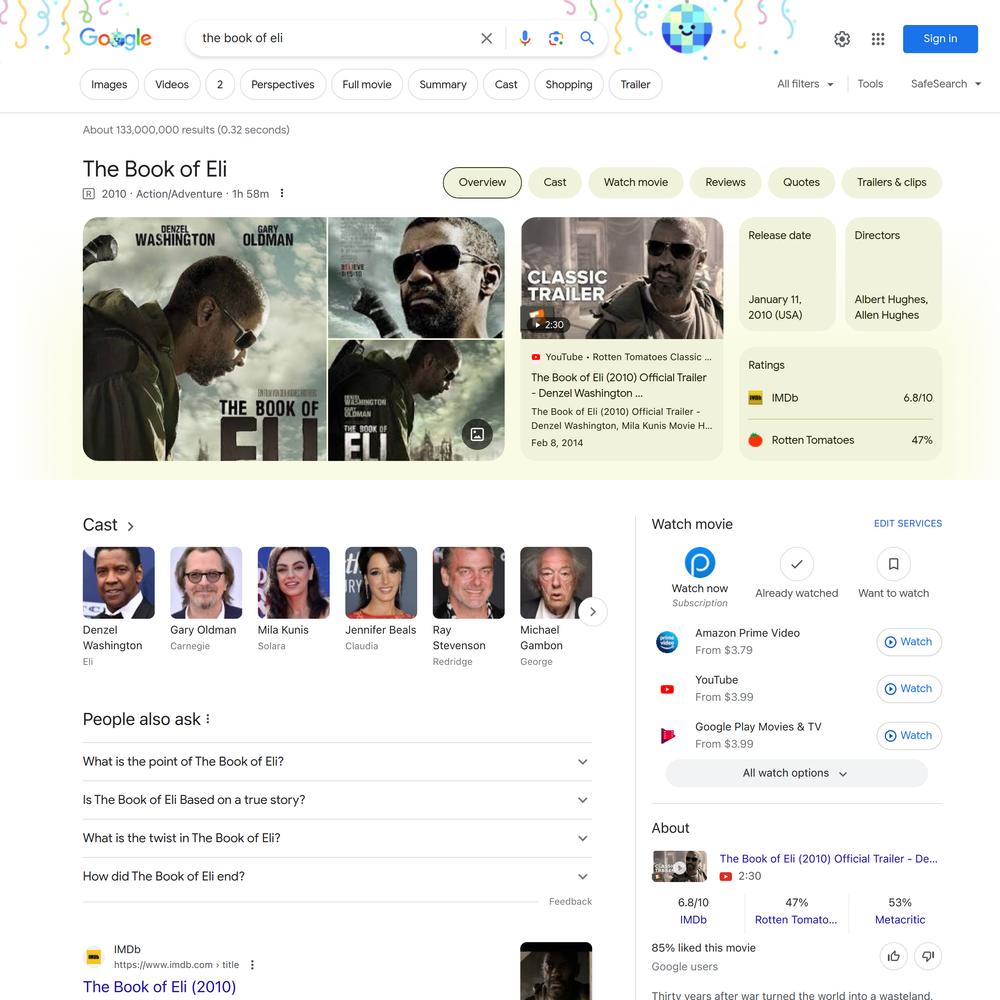Click the Sign in button
The image size is (1000, 1000).
point(940,39)
